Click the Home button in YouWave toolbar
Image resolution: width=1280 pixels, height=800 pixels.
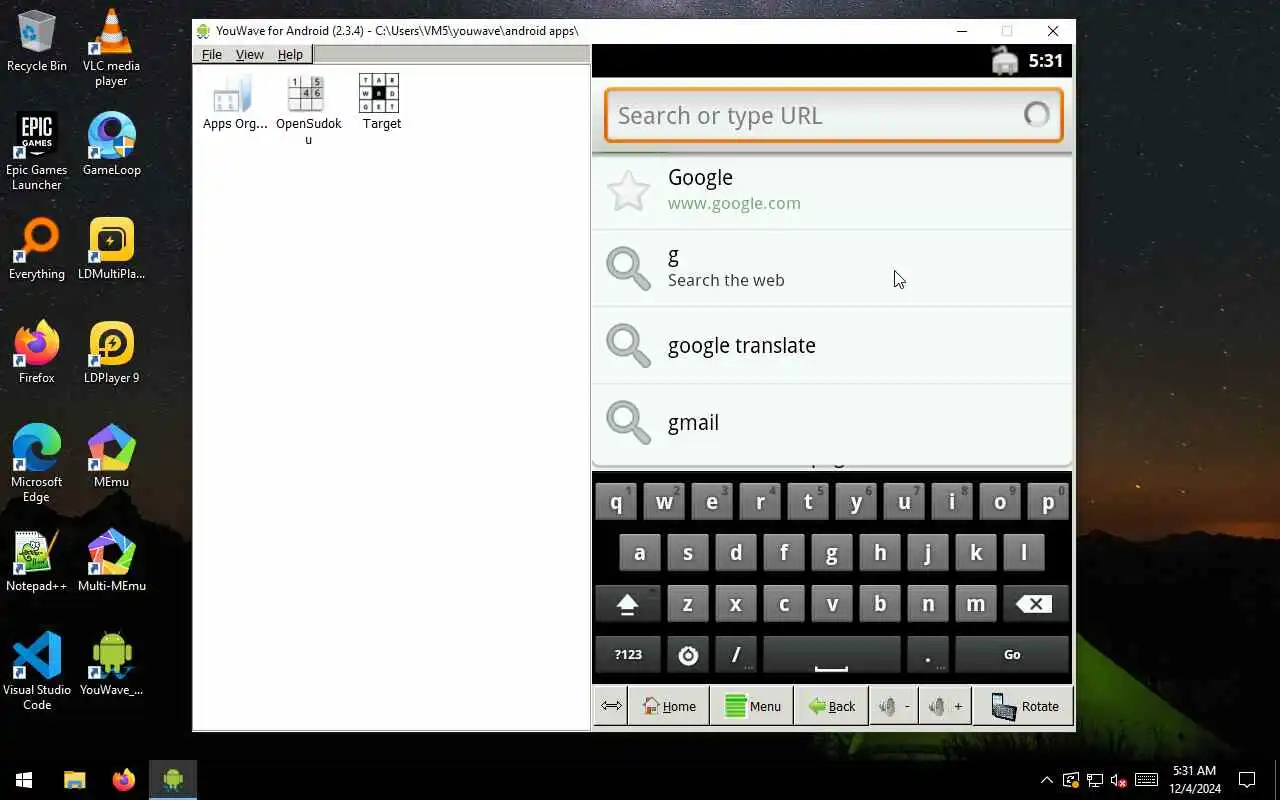[669, 706]
